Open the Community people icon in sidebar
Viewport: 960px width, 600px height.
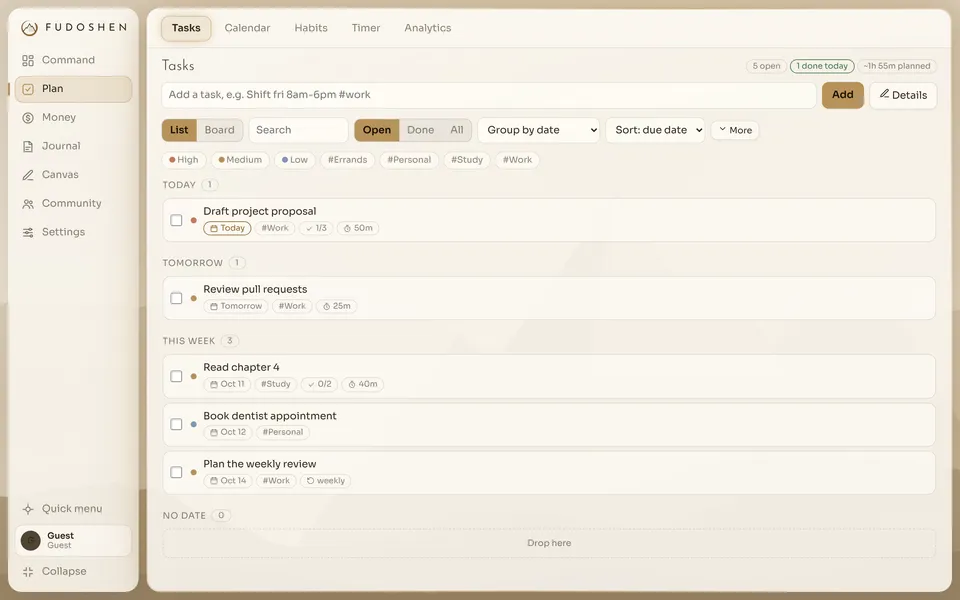coord(28,204)
